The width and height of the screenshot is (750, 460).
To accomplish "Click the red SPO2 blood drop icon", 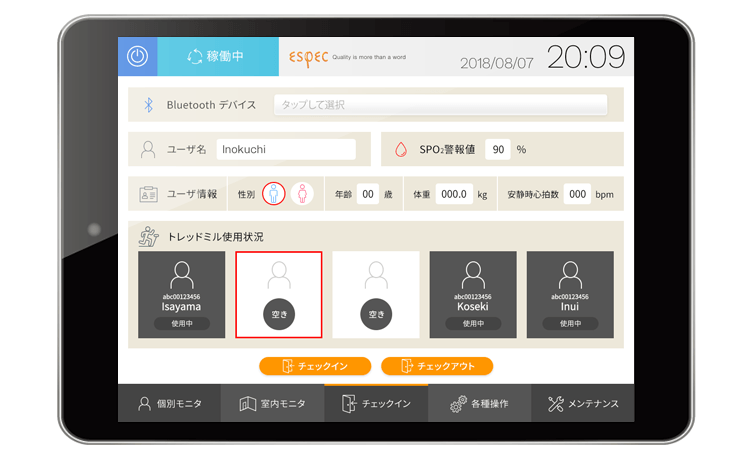I will click(401, 149).
